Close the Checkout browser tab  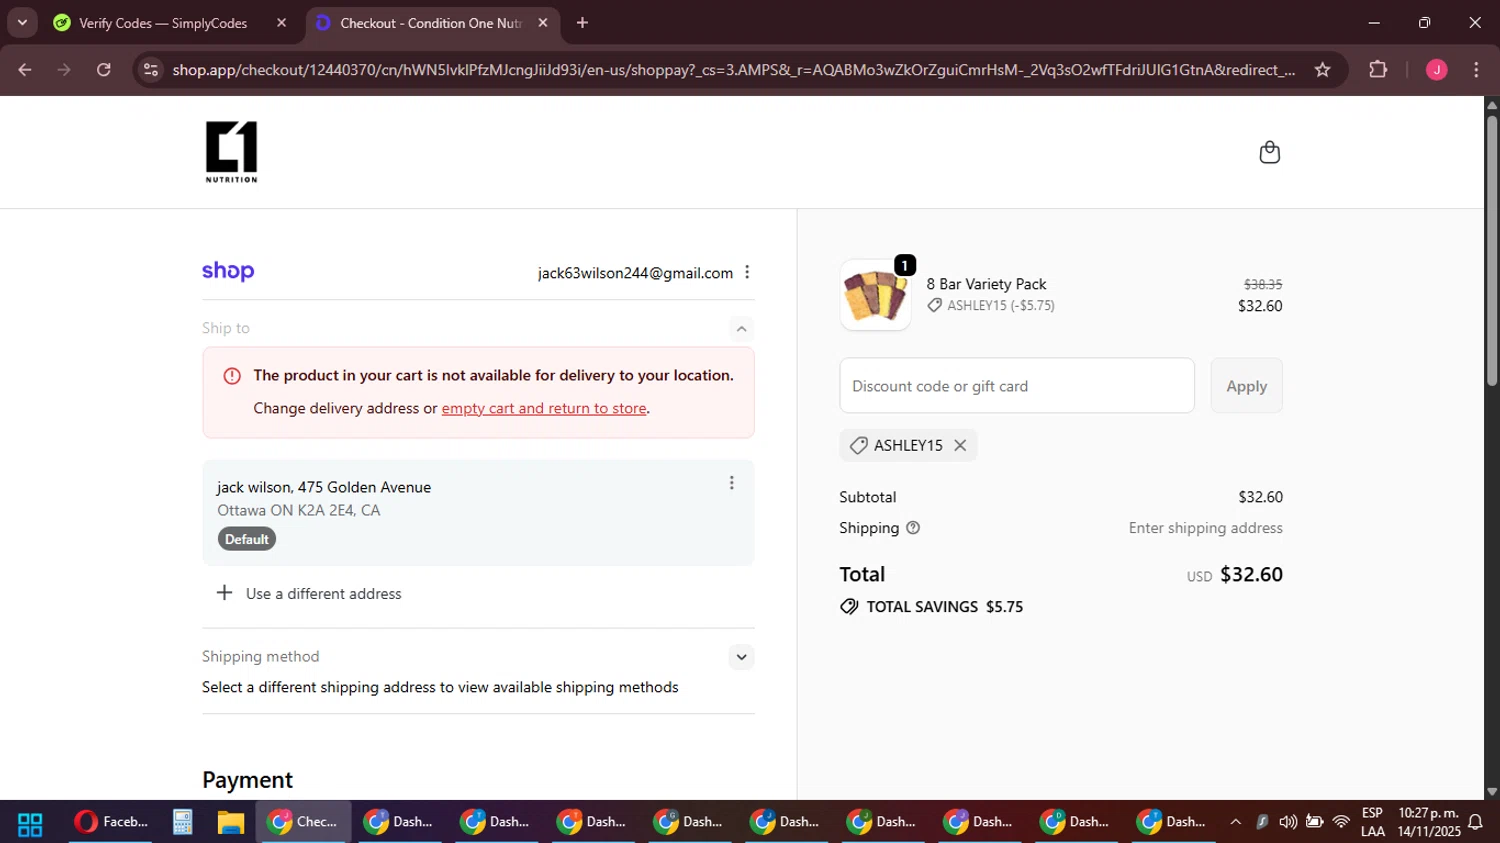coord(543,23)
